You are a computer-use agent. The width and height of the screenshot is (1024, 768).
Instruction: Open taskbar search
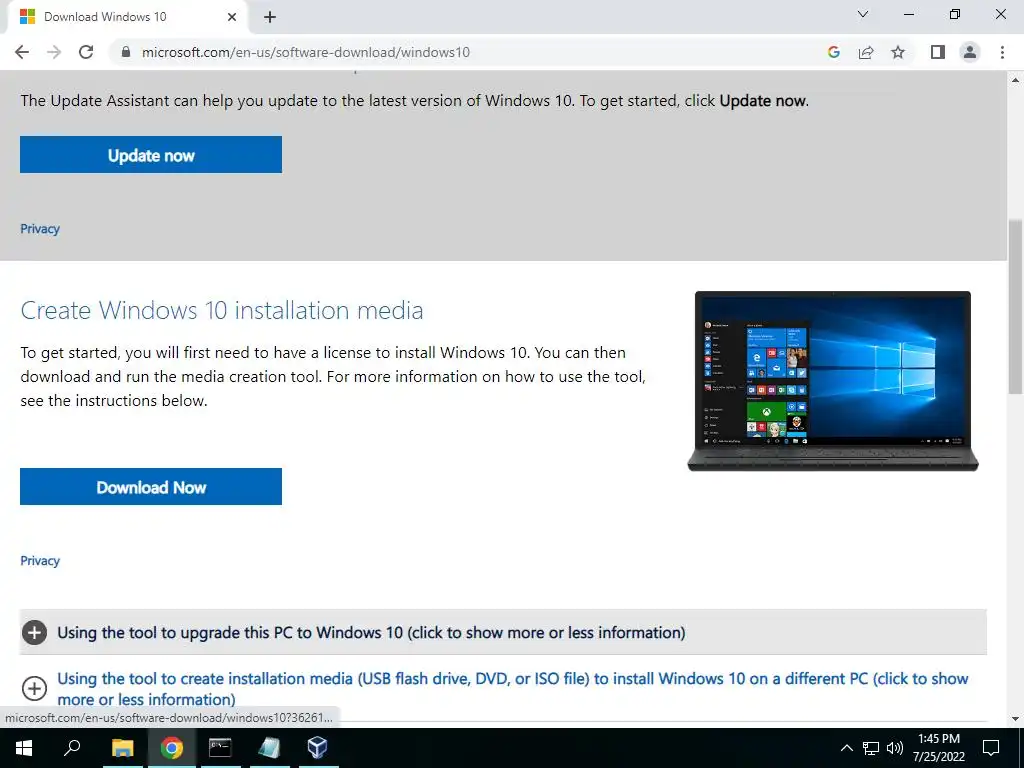click(72, 748)
